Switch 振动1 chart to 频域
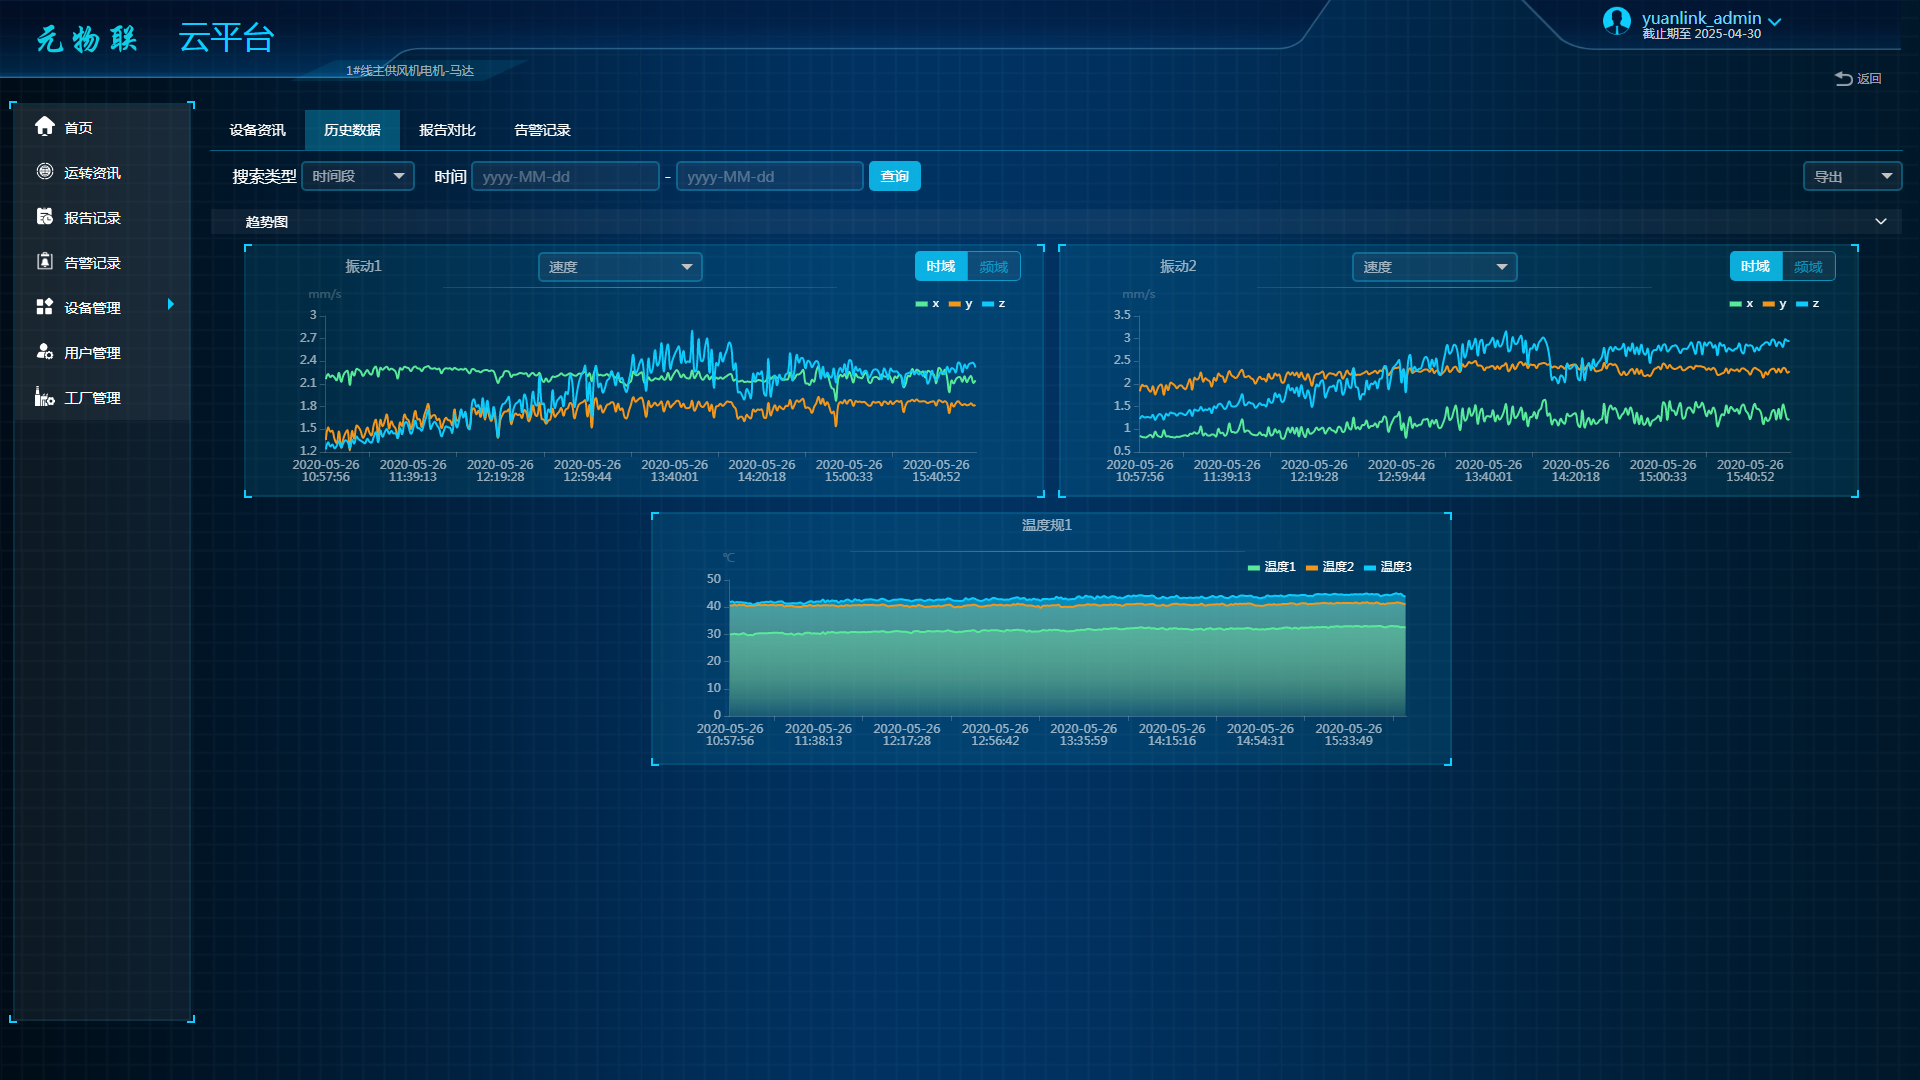The height and width of the screenshot is (1080, 1920). (993, 267)
